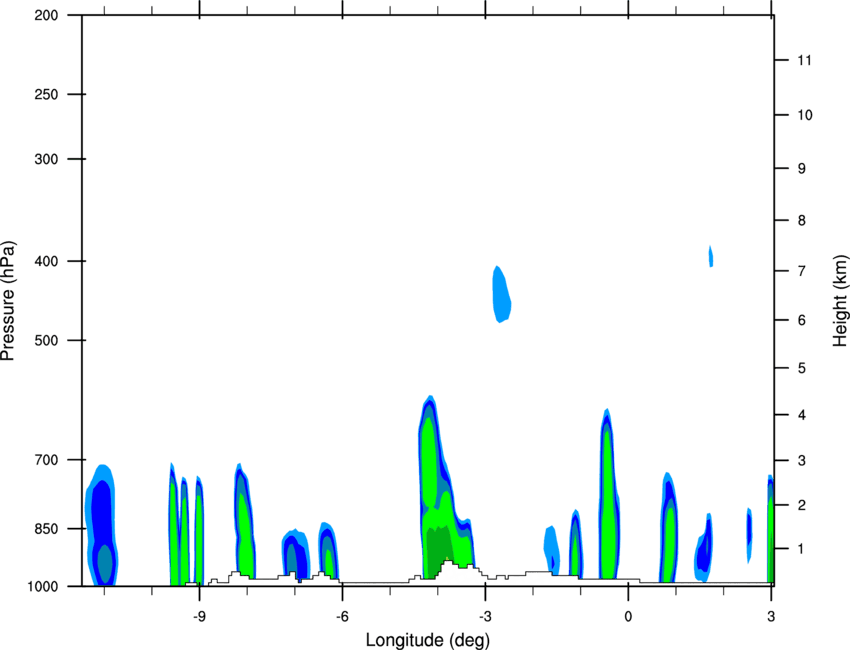Click the 200 pressure tick label
The height and width of the screenshot is (650, 850).
click(x=46, y=15)
